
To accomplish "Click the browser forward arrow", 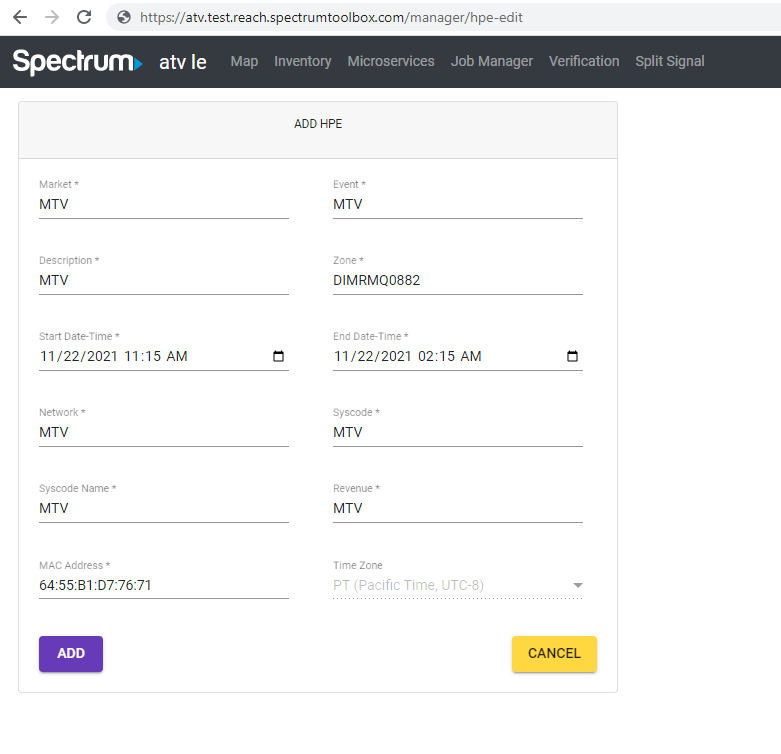I will coord(52,17).
